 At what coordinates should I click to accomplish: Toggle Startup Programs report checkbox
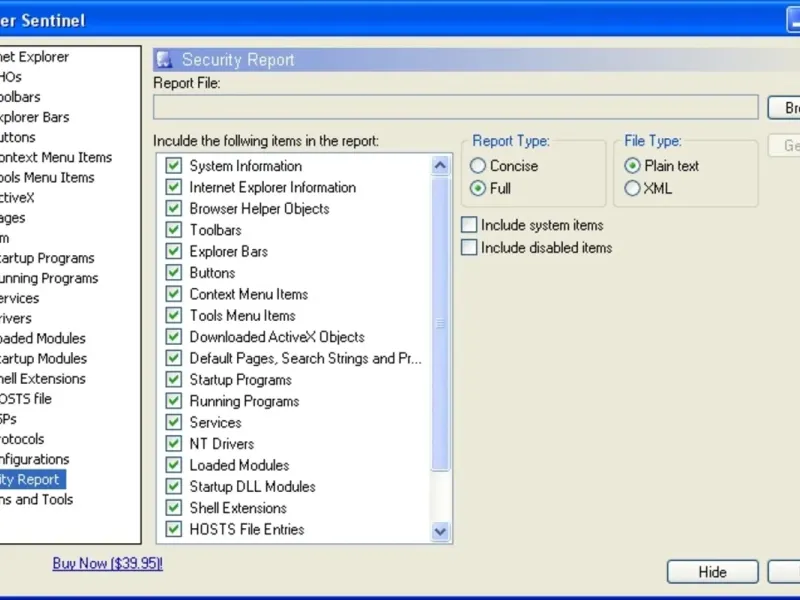point(173,380)
